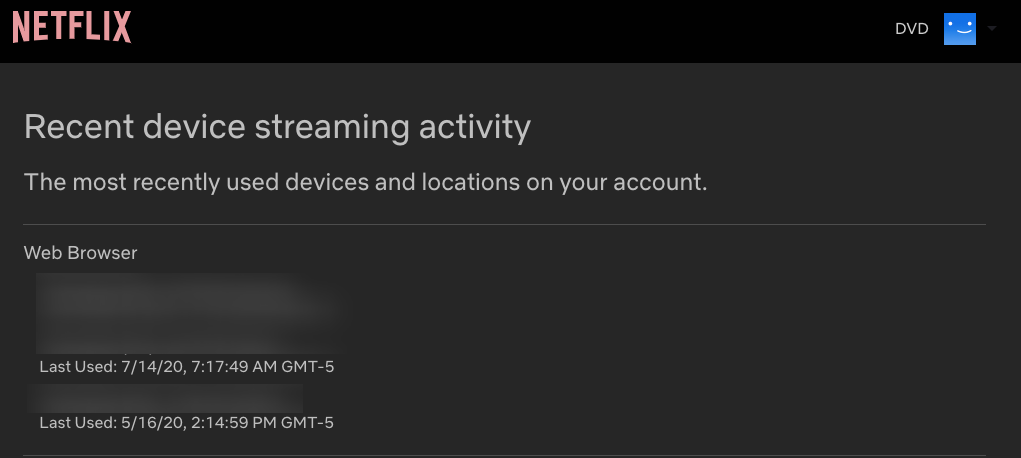The height and width of the screenshot is (458, 1021).
Task: Click the Netflix logo
Action: (x=72, y=27)
